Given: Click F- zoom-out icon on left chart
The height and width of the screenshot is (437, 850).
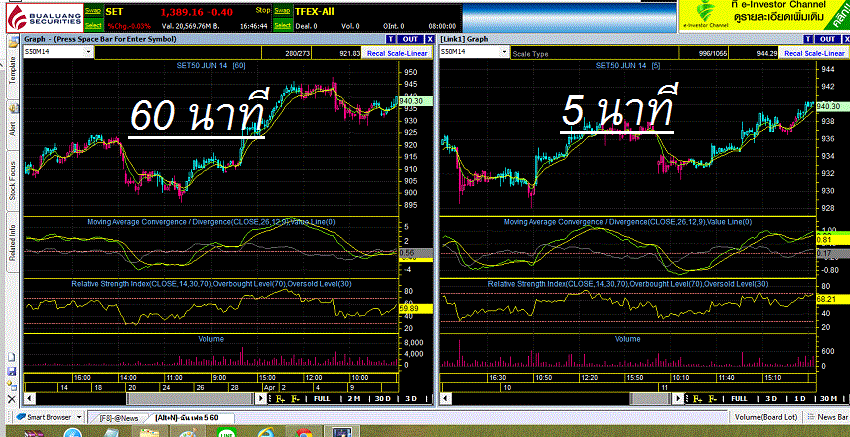Looking at the screenshot, I should coord(296,399).
